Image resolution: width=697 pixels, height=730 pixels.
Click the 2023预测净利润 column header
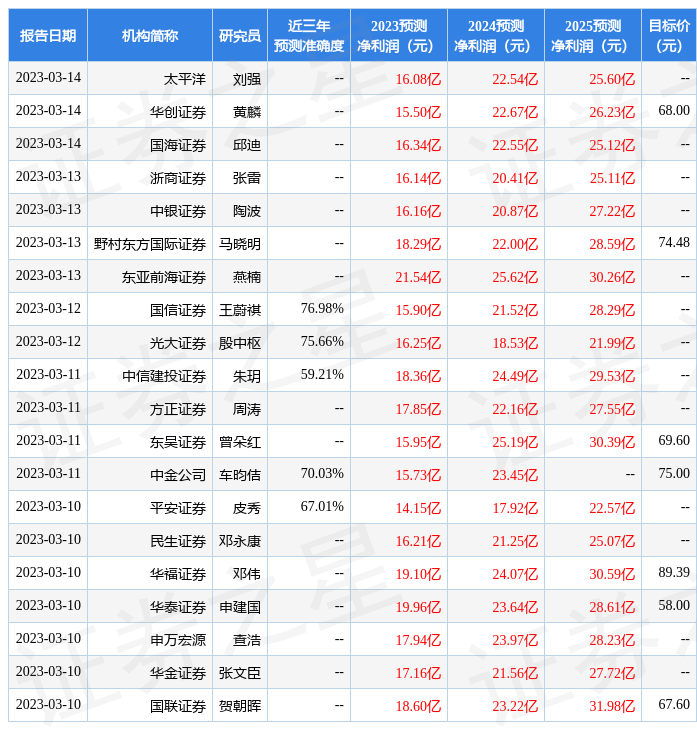399,35
